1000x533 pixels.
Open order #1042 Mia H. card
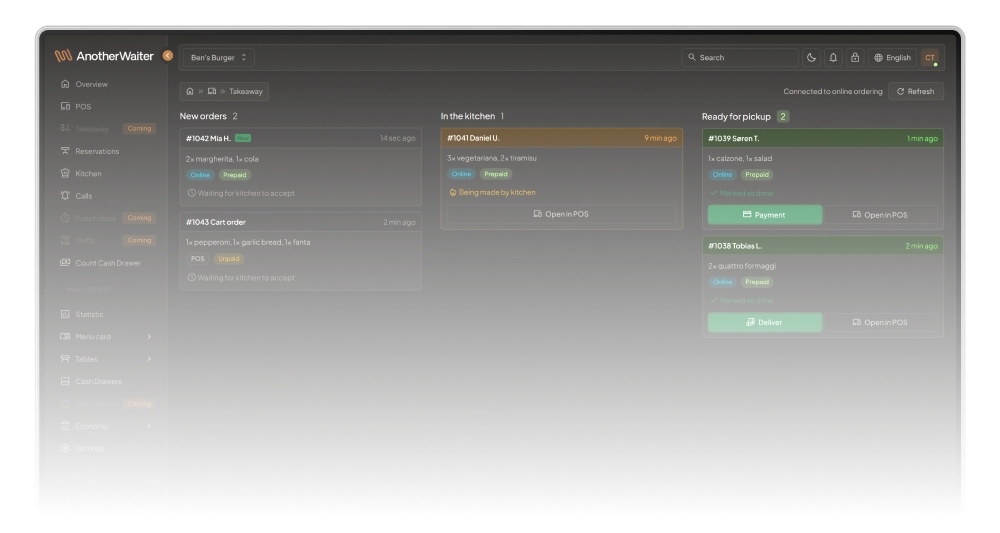pyautogui.click(x=300, y=166)
